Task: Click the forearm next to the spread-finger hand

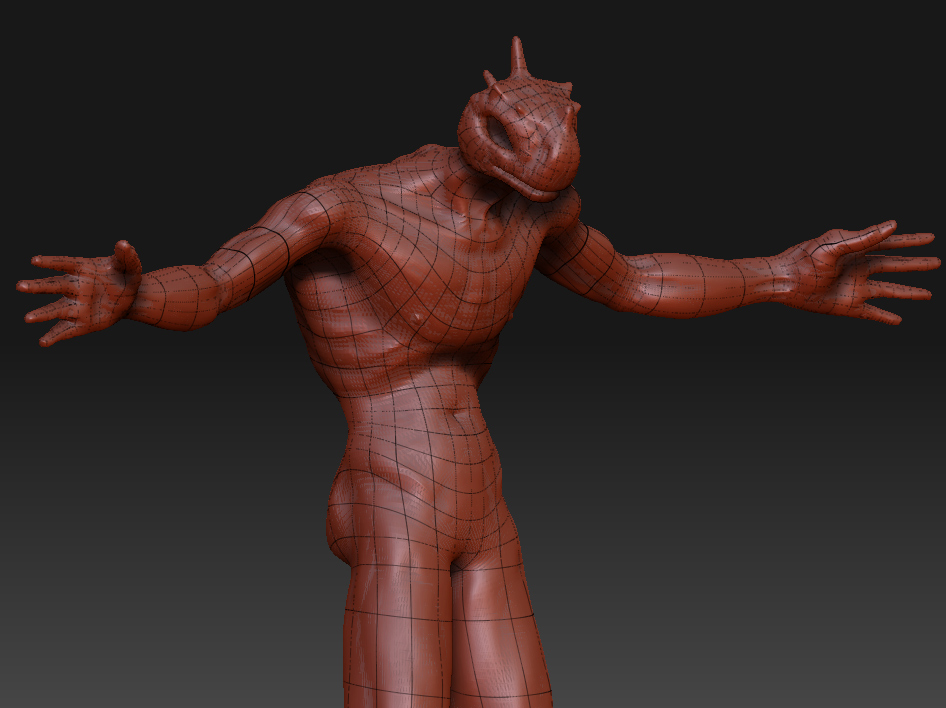Action: [x=720, y=285]
